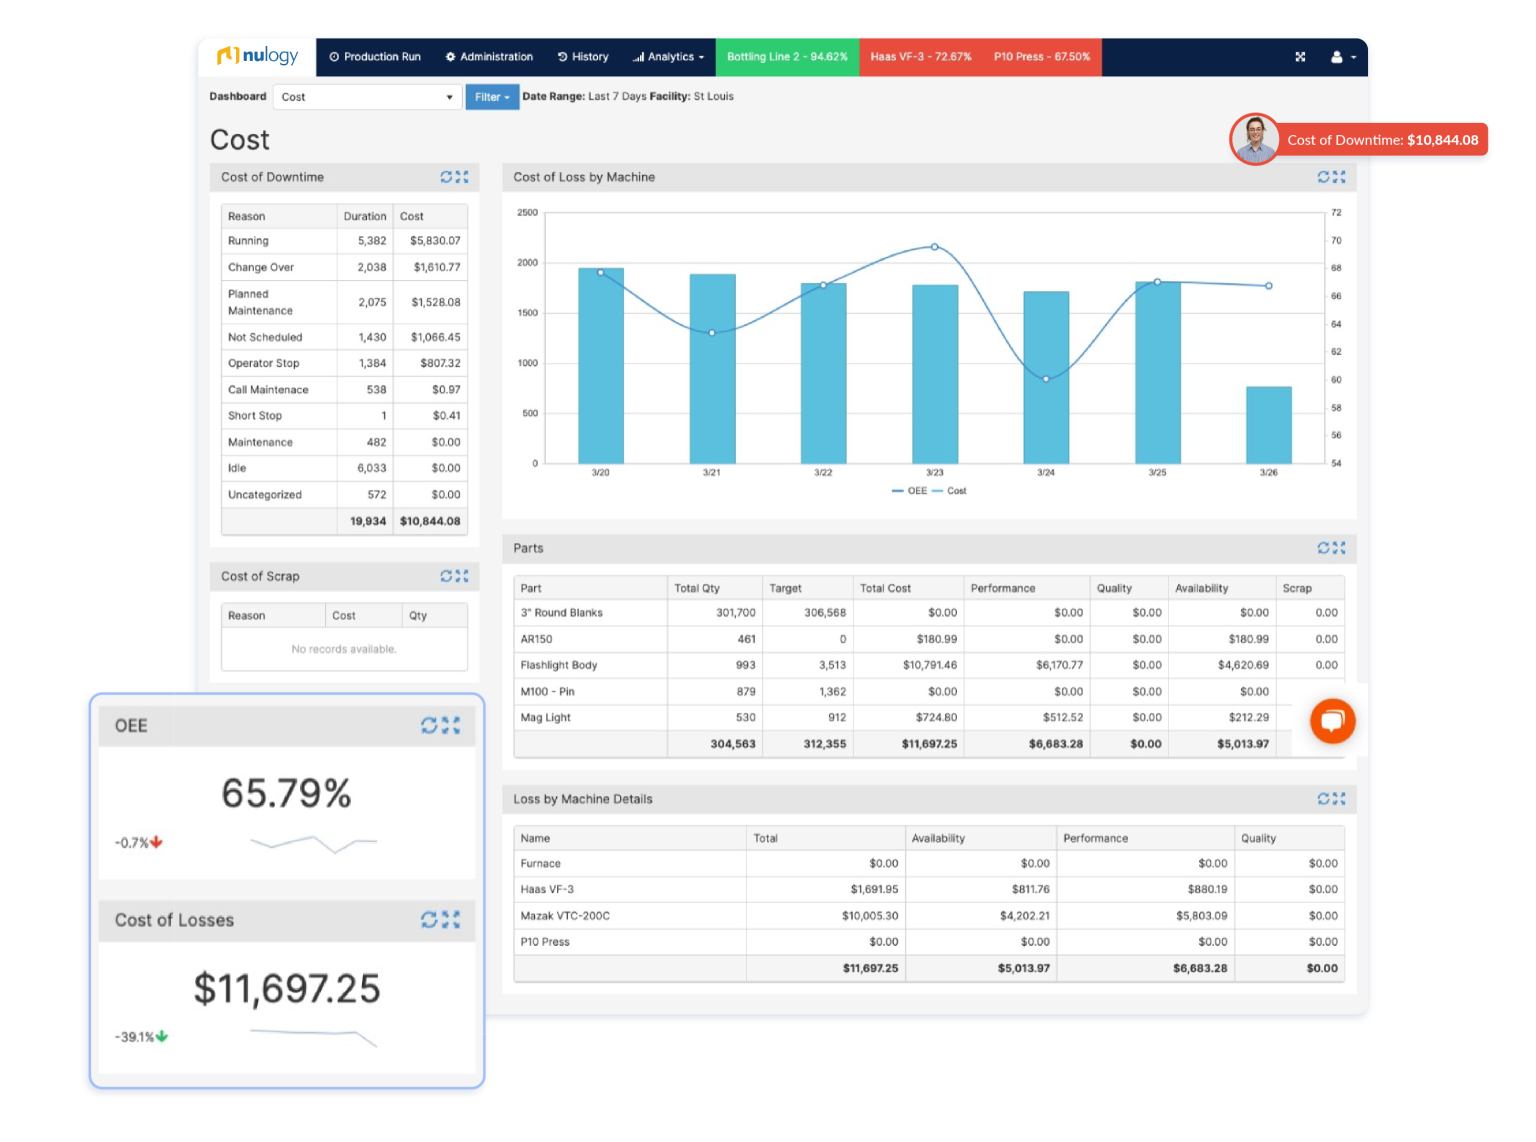
Task: Select the green Bottling Line 2 status indicator
Action: [x=787, y=57]
